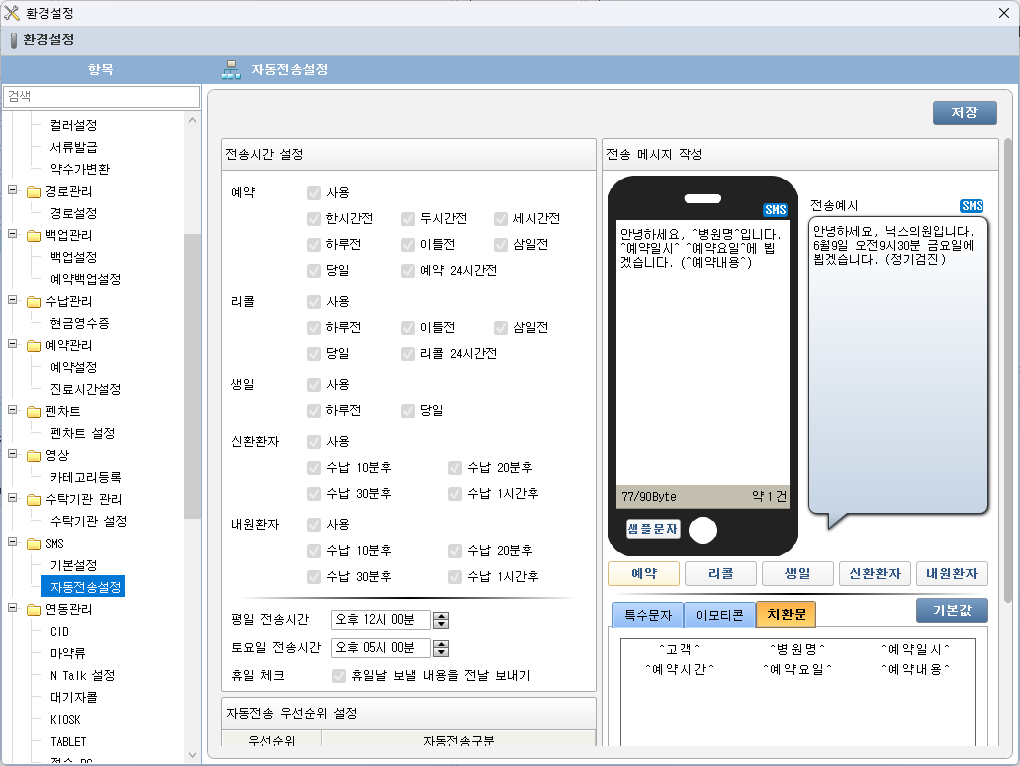Collapse the 수탁기관 관리 tree node
Image resolution: width=1020 pixels, height=766 pixels.
[x=13, y=499]
